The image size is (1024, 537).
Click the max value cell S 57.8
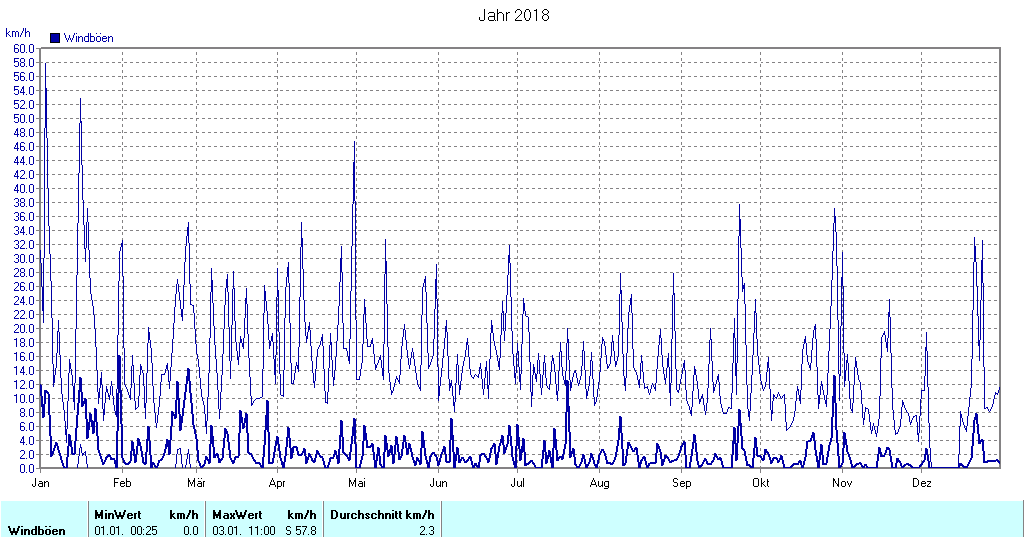(x=301, y=530)
